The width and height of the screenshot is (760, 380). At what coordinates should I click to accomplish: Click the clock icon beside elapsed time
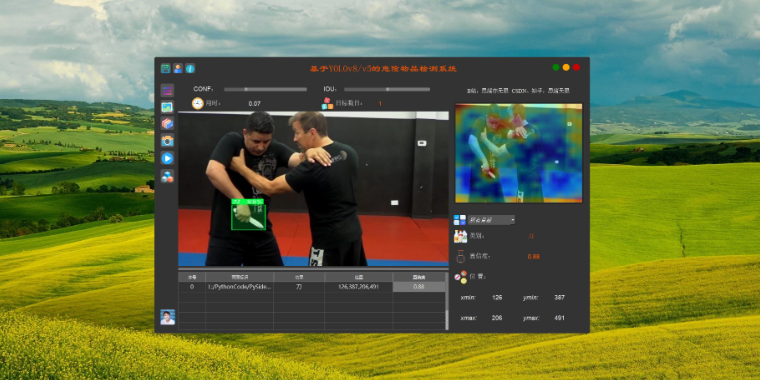coord(197,103)
